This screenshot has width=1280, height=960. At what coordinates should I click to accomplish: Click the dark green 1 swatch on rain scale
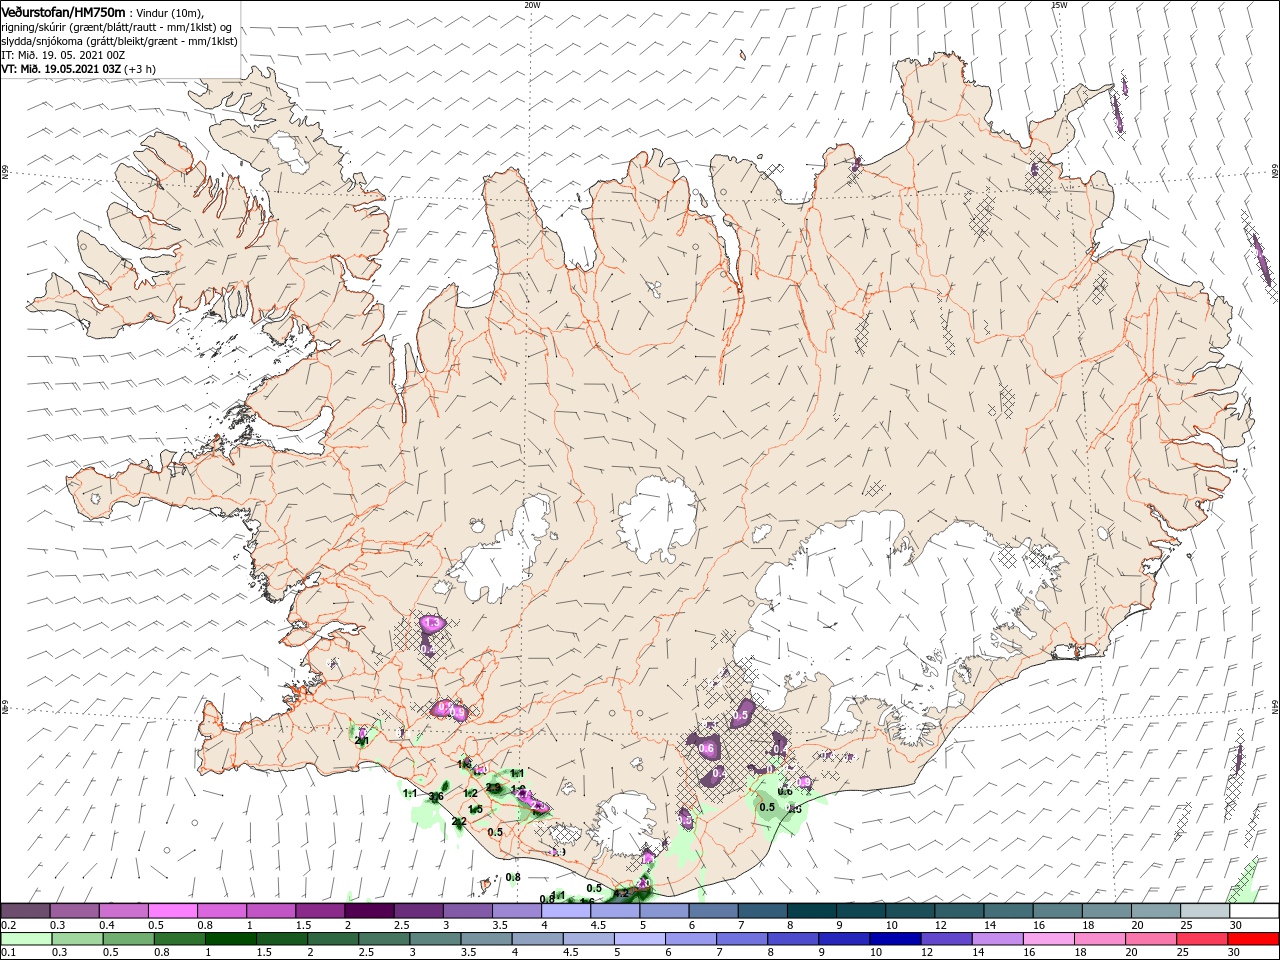pyautogui.click(x=230, y=939)
